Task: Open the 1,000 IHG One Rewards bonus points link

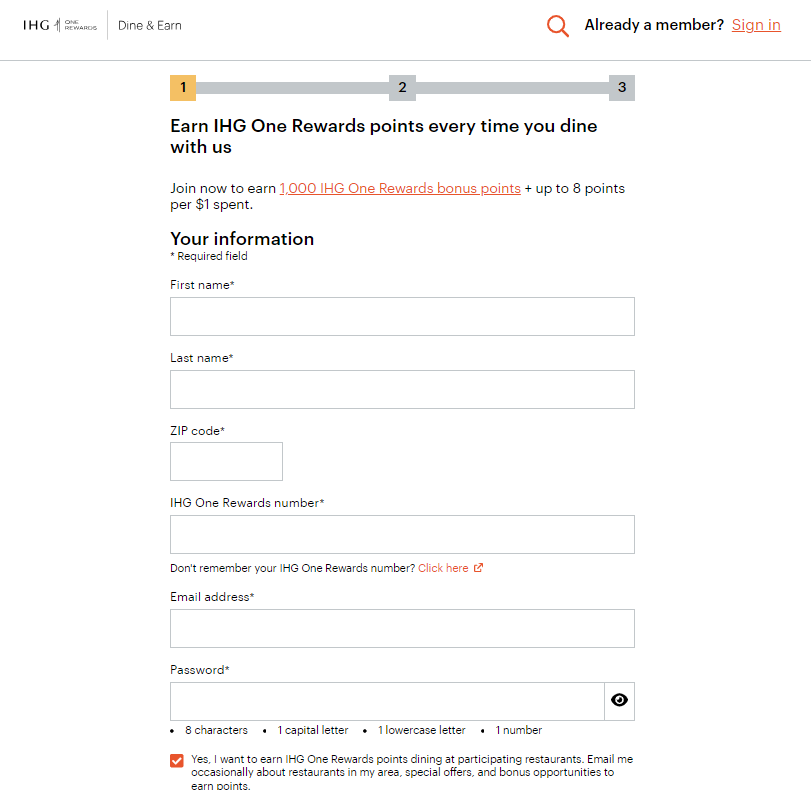Action: [x=400, y=188]
